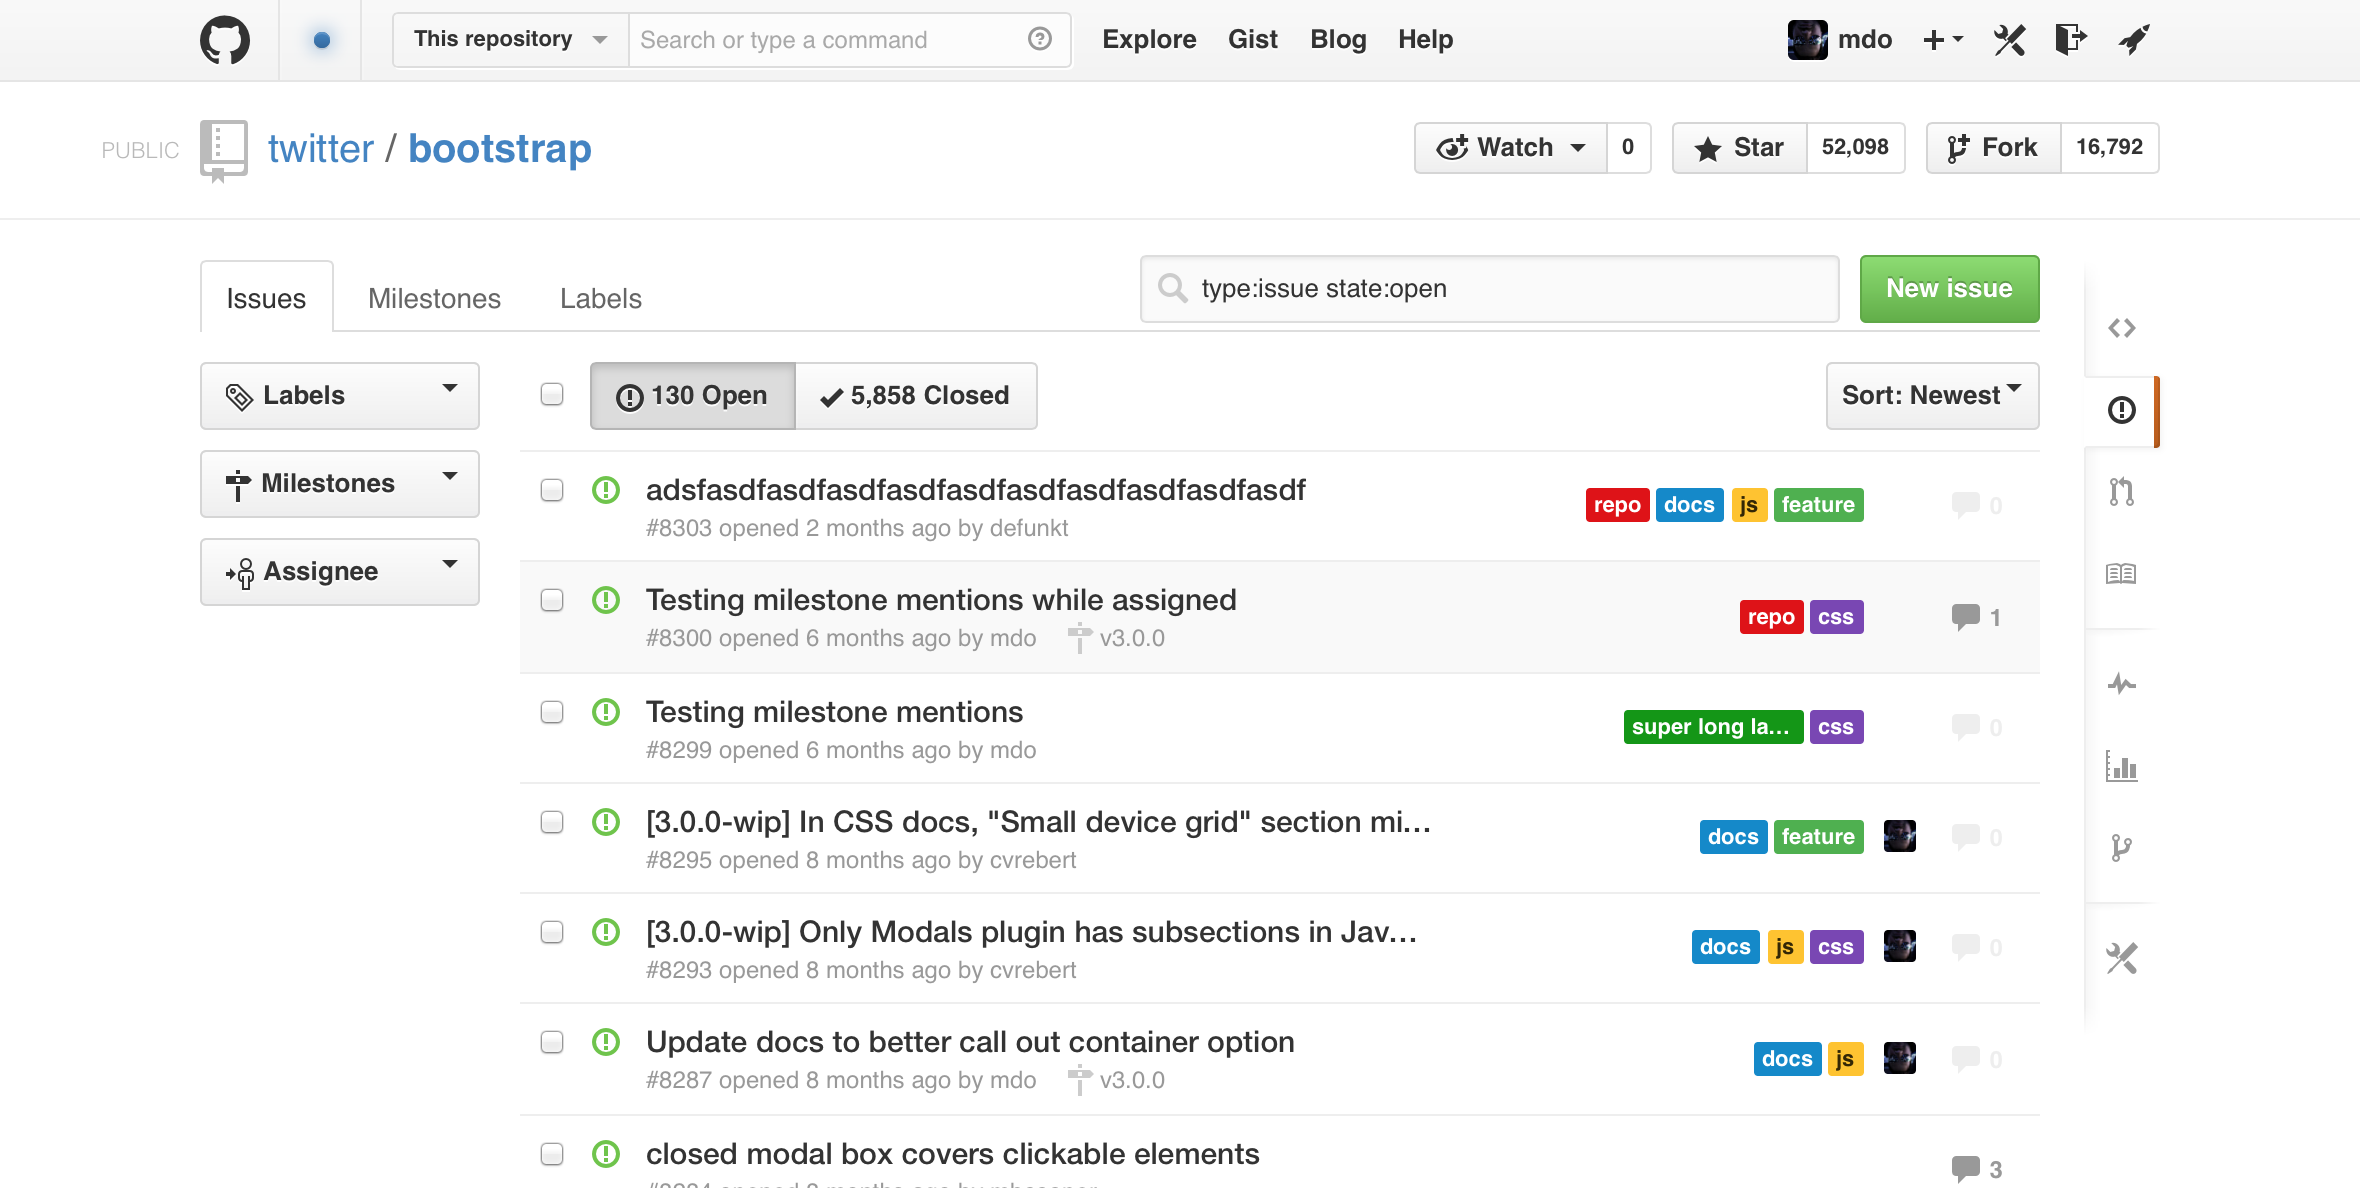Click the green New issue button
Image resolution: width=2360 pixels, height=1188 pixels.
coord(1949,289)
